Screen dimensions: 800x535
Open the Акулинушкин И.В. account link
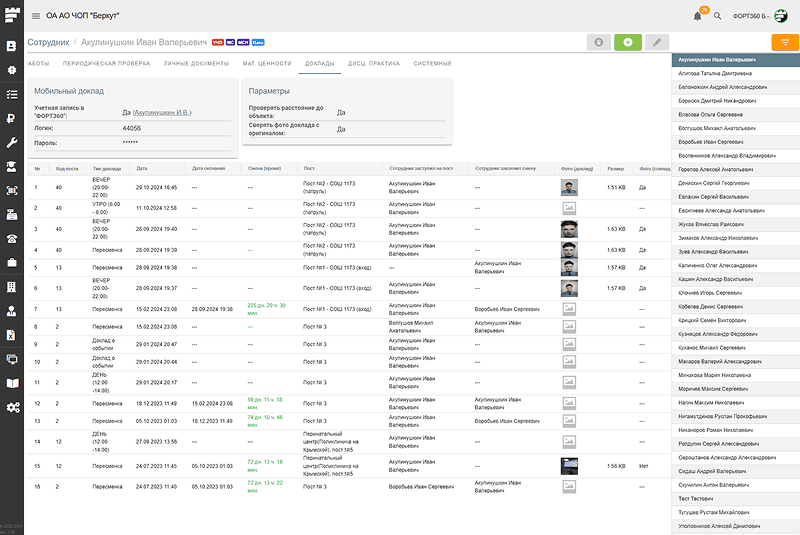pyautogui.click(x=162, y=112)
